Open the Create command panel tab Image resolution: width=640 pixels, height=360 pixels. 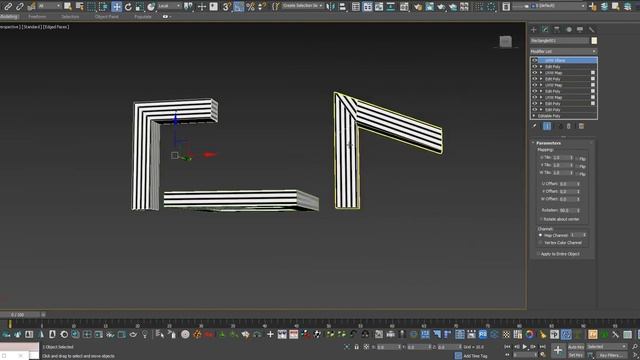click(533, 29)
